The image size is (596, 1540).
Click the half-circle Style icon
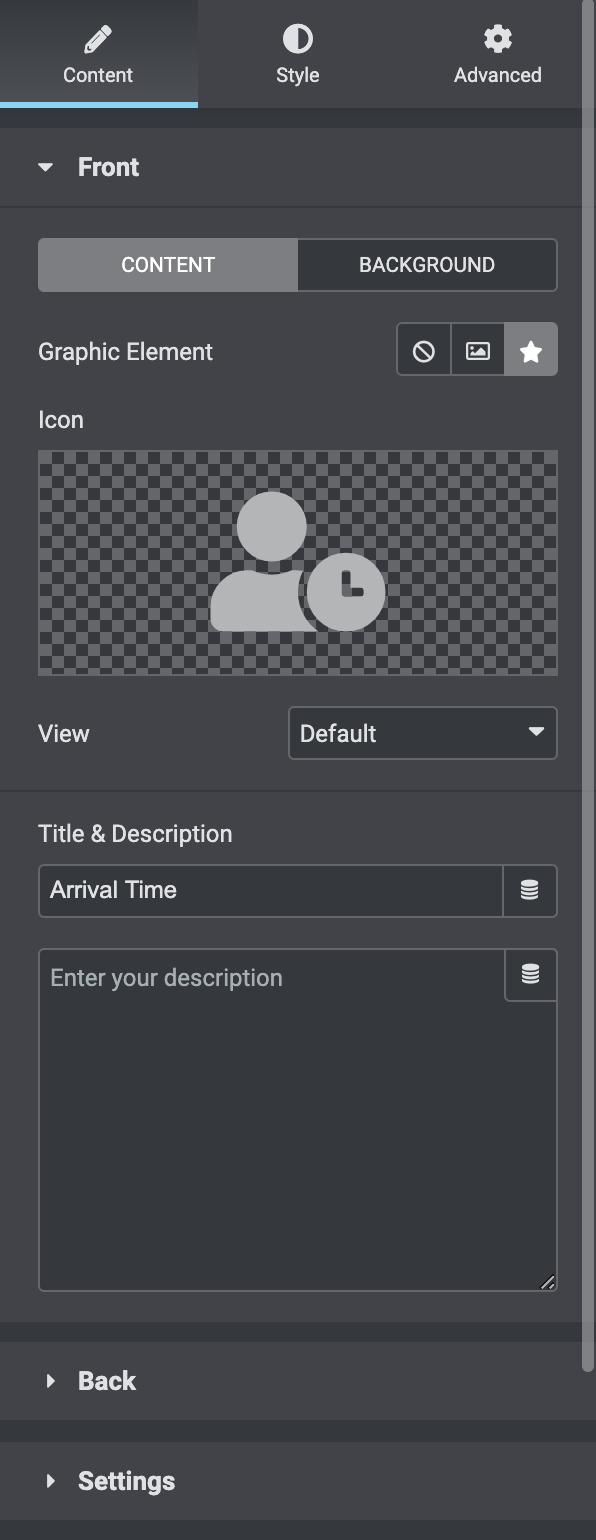[297, 39]
